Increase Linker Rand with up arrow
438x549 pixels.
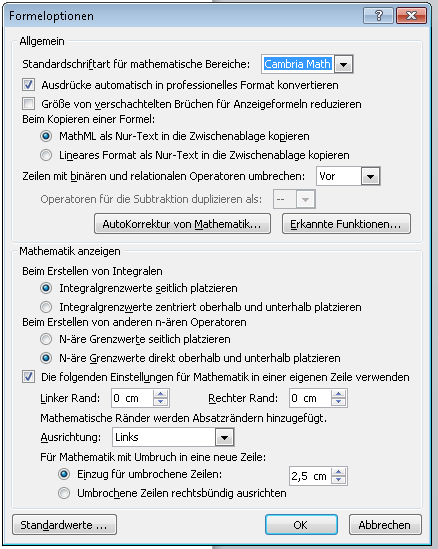(160, 394)
